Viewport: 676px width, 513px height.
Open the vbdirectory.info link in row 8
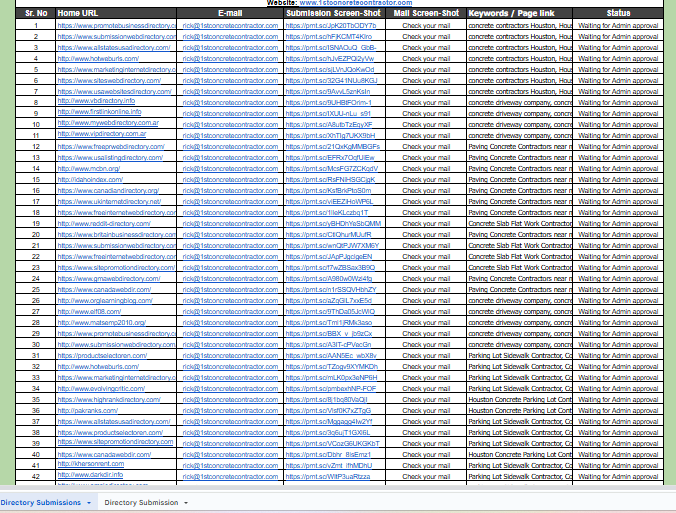click(96, 101)
